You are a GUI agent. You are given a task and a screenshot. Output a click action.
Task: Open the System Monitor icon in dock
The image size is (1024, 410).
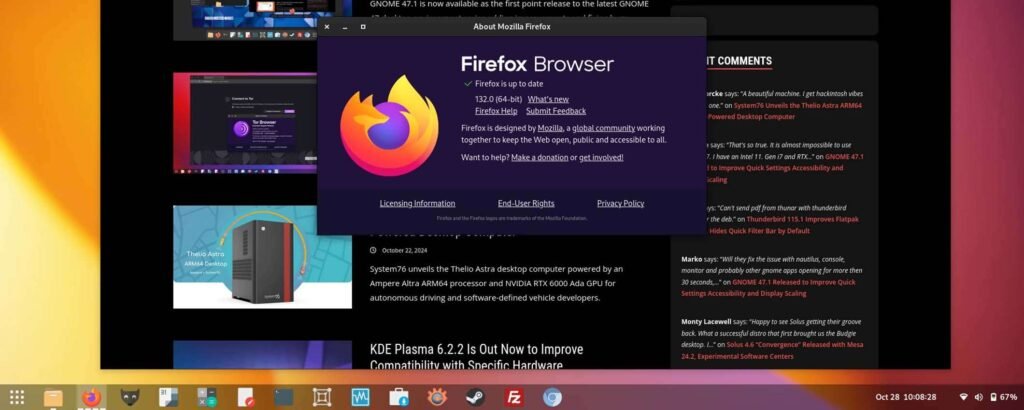[360, 397]
